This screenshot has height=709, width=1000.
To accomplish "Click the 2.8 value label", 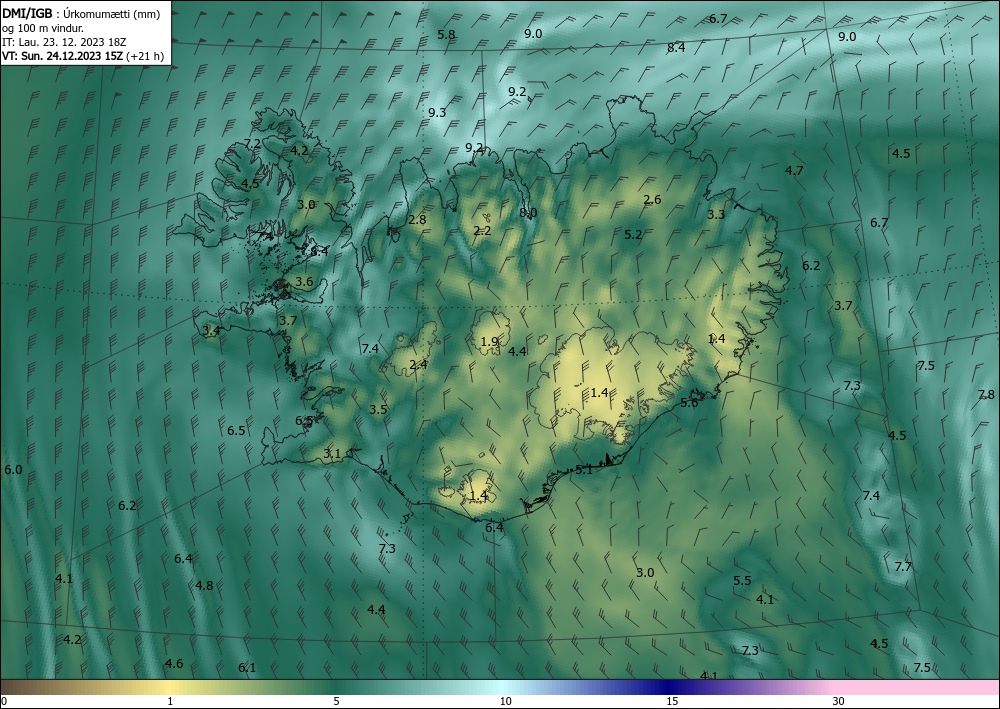I will pos(417,220).
